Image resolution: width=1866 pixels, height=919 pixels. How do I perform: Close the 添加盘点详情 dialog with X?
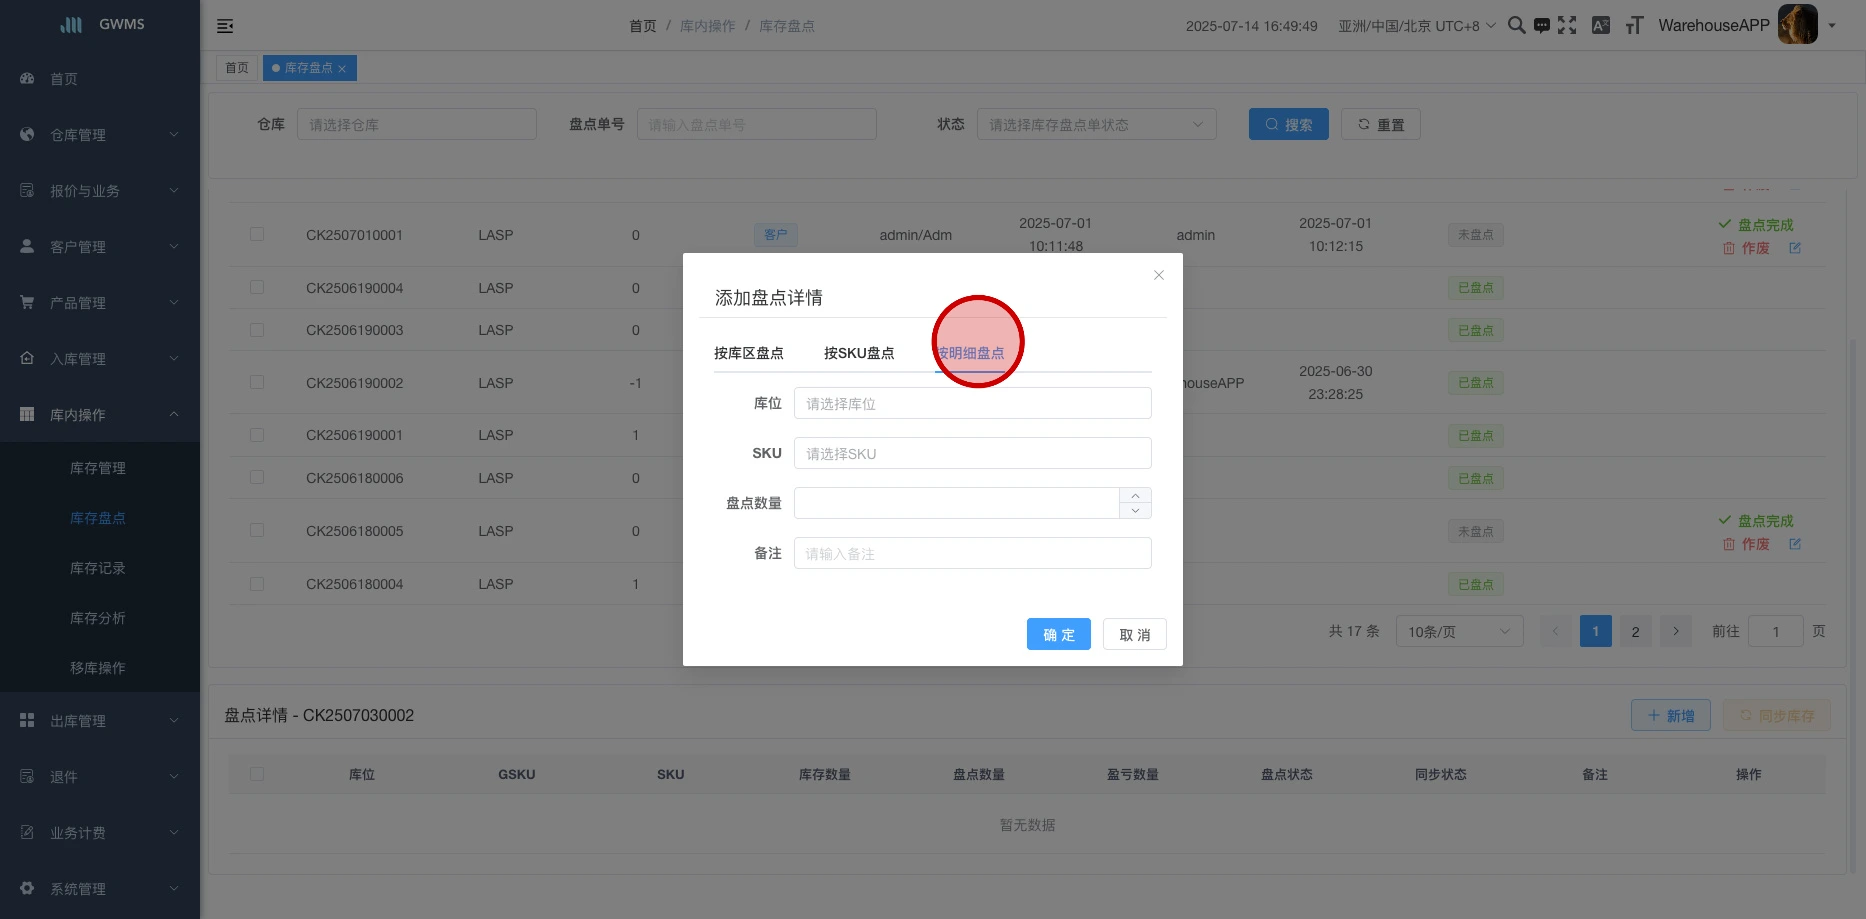(x=1159, y=275)
